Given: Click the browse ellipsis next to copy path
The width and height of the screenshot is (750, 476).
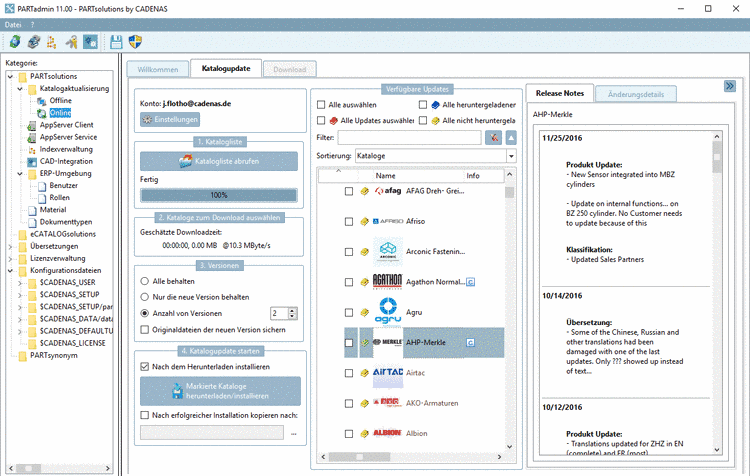Looking at the screenshot, I should pos(294,433).
